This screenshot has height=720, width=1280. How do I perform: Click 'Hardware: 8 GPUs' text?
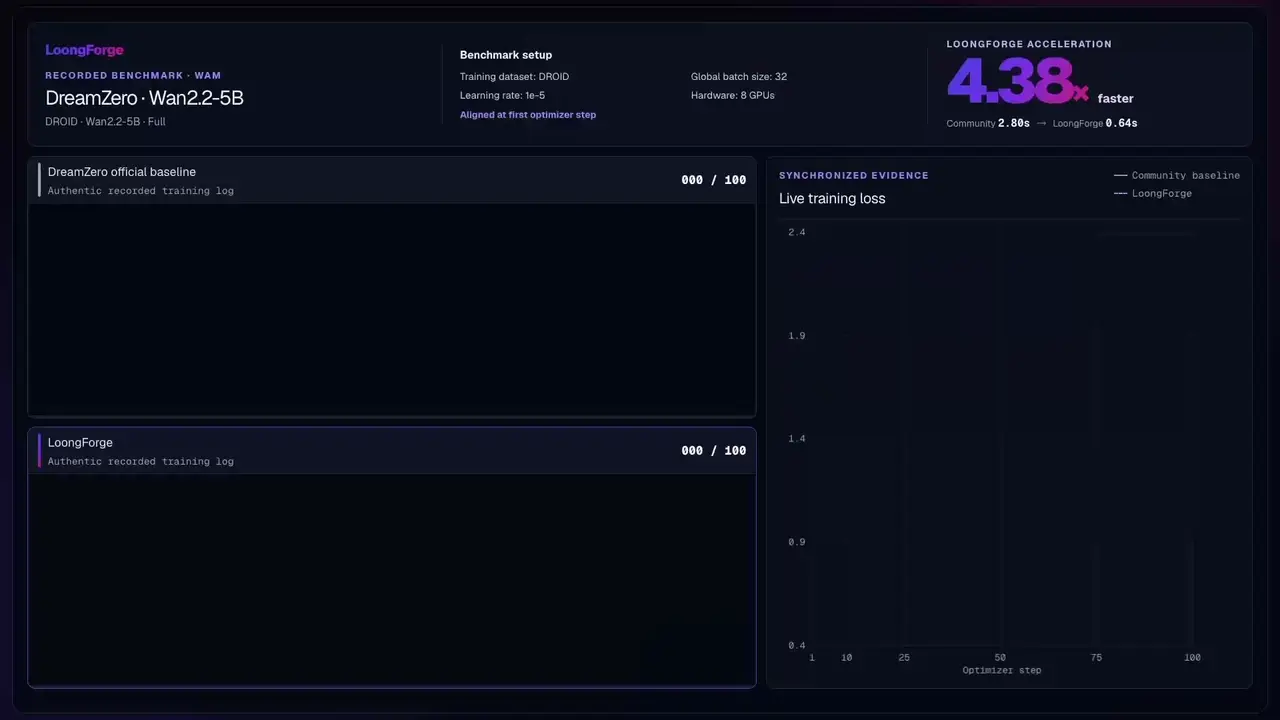pos(732,96)
